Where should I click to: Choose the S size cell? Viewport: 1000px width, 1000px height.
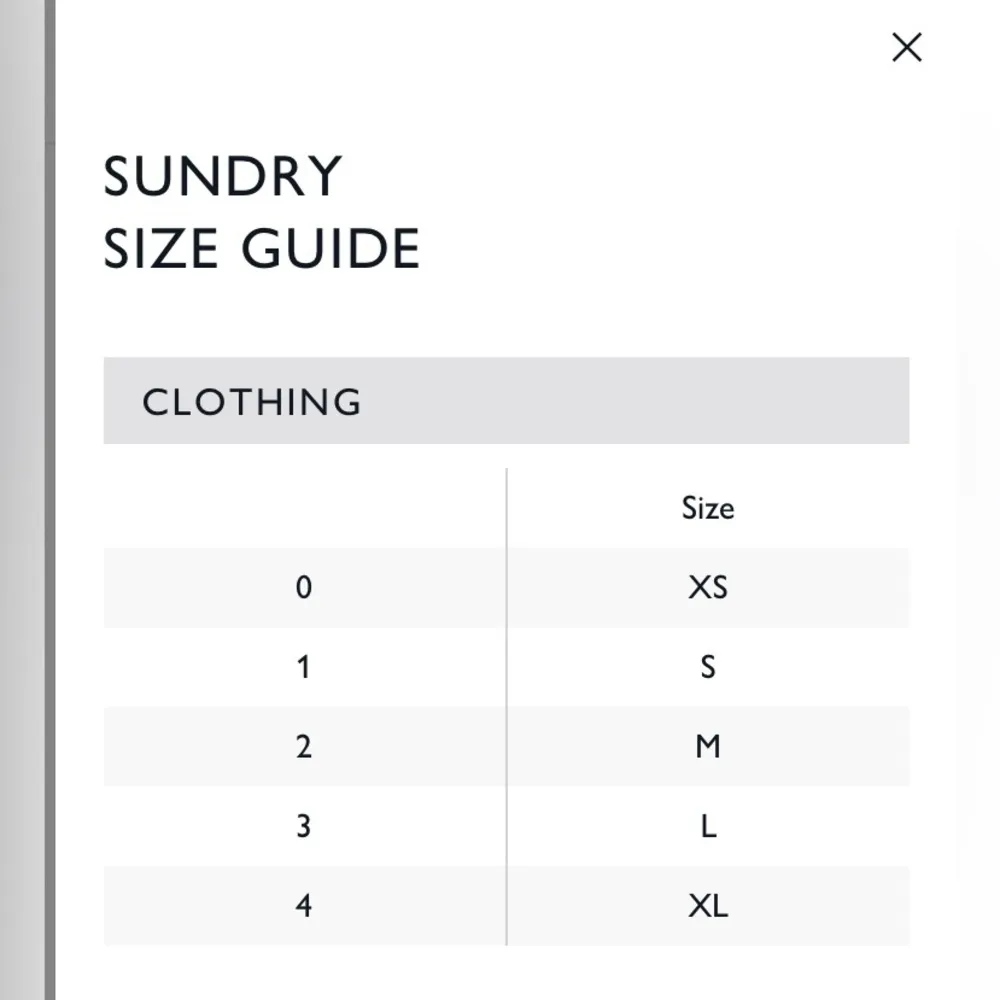point(708,667)
